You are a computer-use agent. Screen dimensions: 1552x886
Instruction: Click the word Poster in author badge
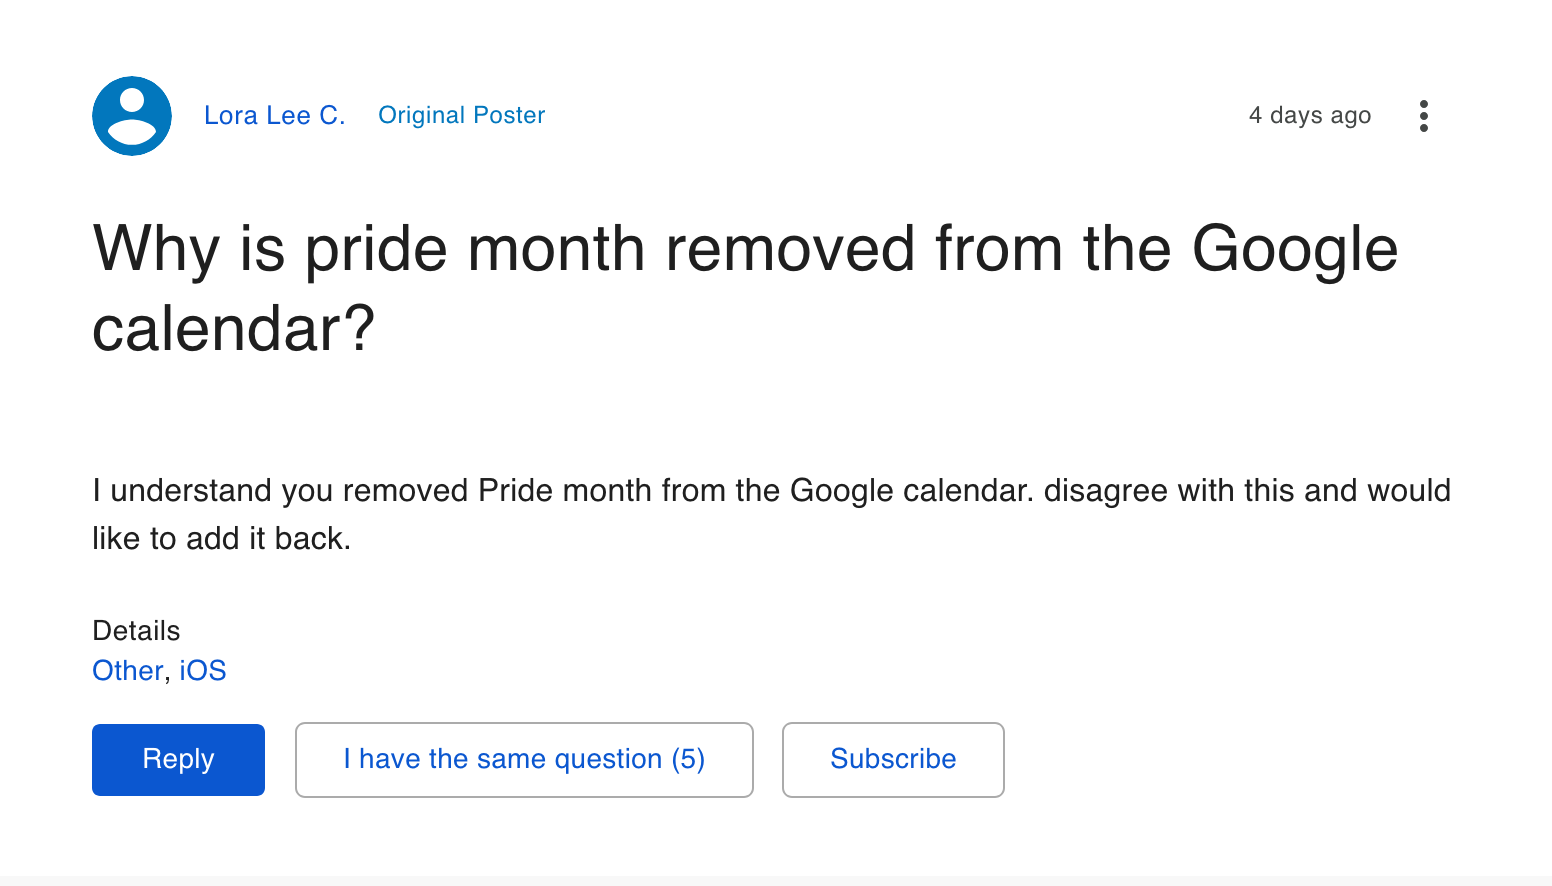509,115
